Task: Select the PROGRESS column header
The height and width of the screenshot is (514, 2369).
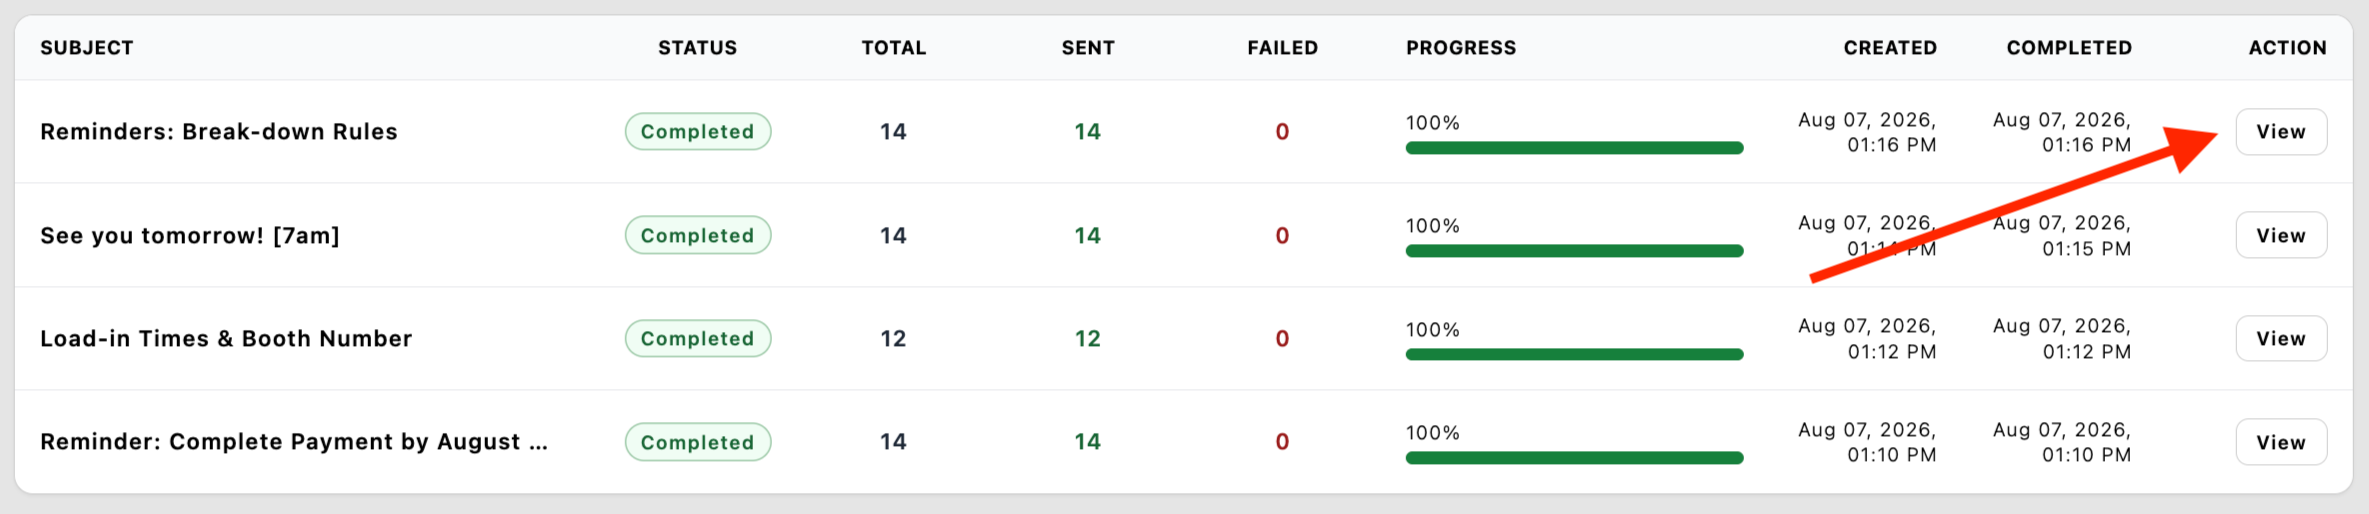Action: tap(1461, 48)
